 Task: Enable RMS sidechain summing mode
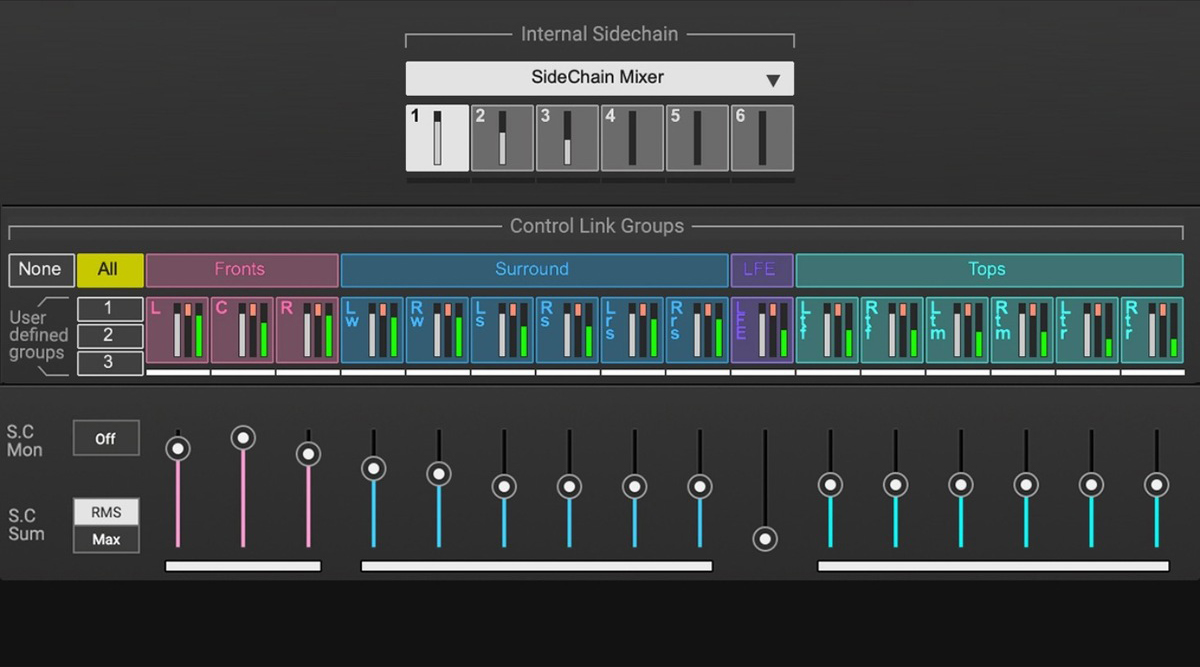106,511
